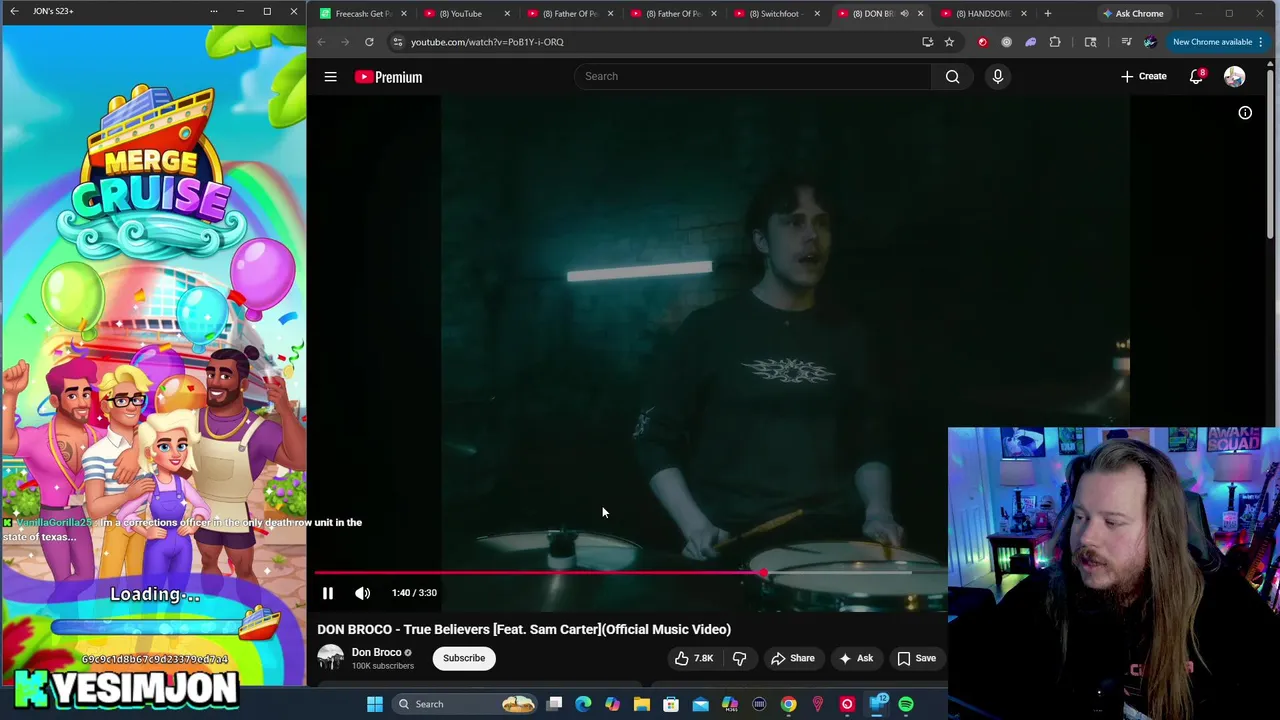The image size is (1280, 720).
Task: Reload the page in Chrome
Action: tap(369, 42)
